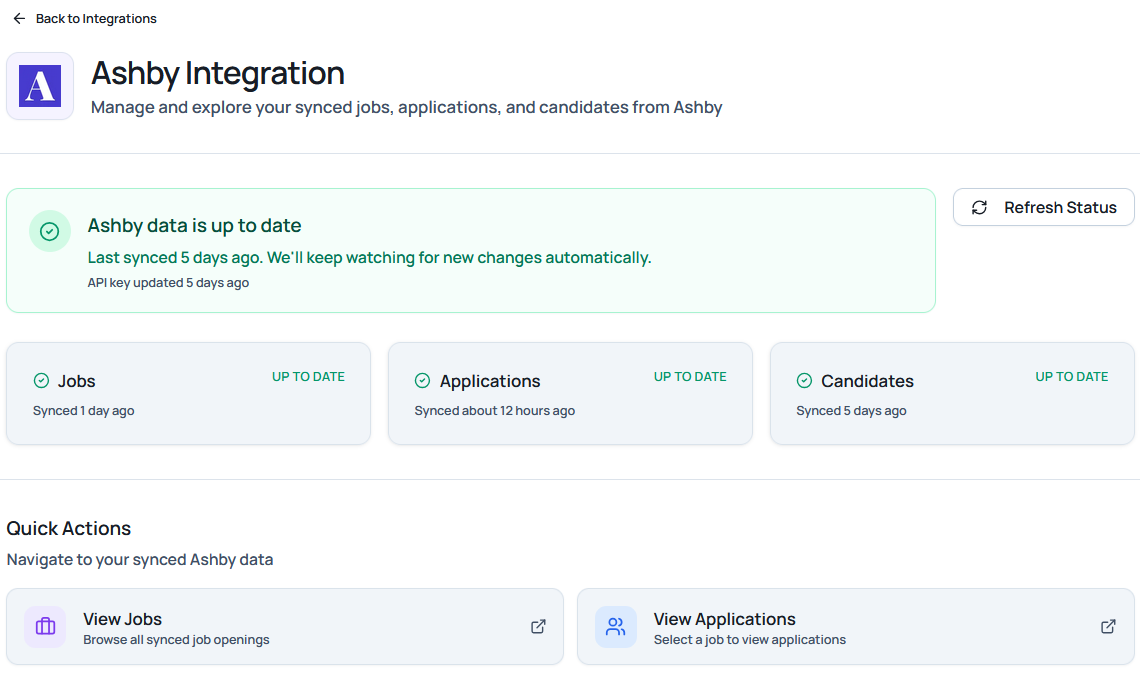Open the View Applications quick action
Image resolution: width=1140 pixels, height=675 pixels.
click(x=855, y=627)
